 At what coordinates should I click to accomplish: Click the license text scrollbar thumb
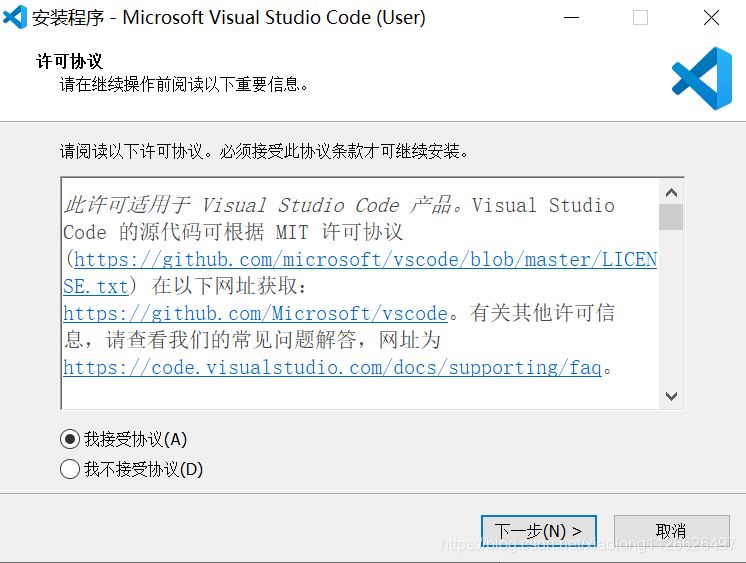click(671, 217)
